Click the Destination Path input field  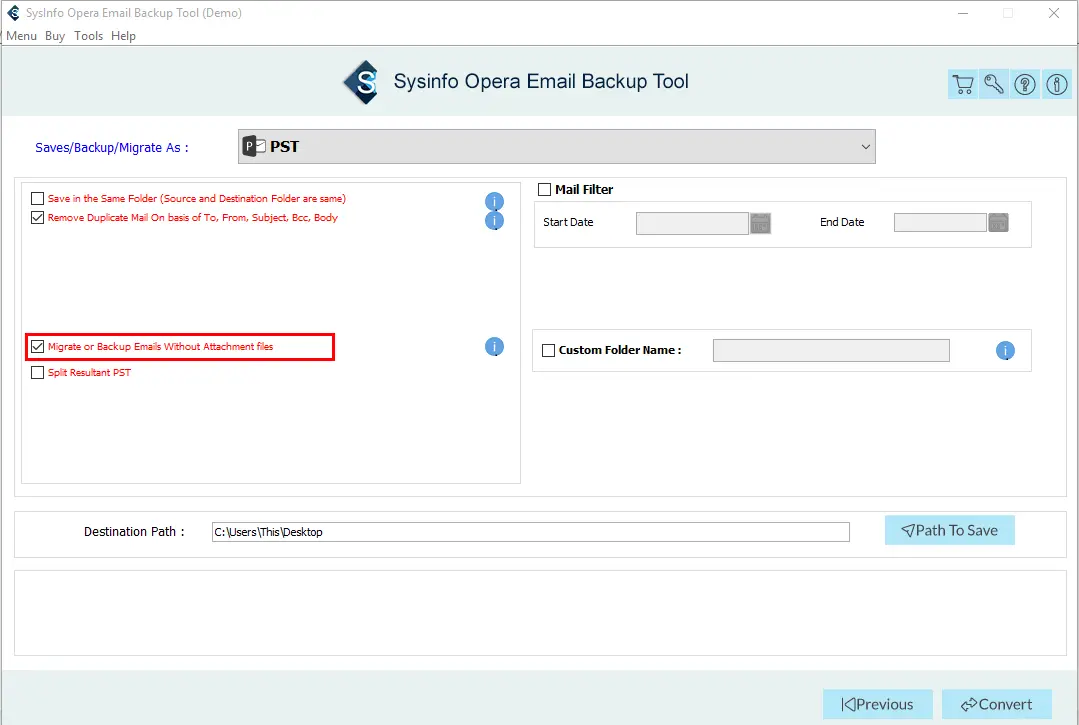pos(531,532)
